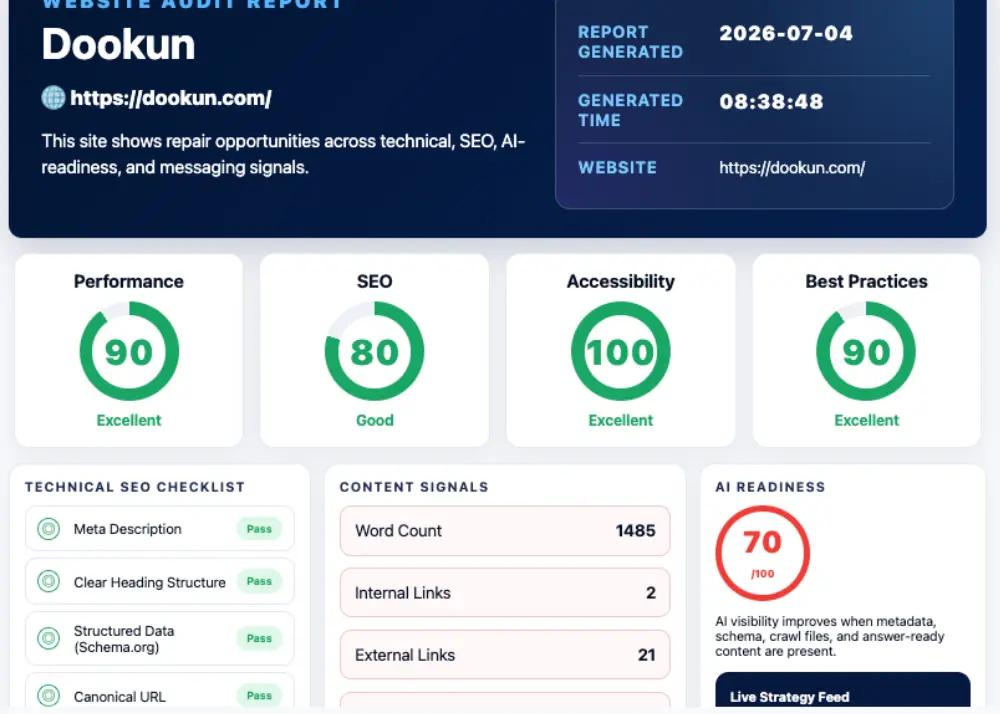Click the Excellent label under Best Practices

[866, 420]
